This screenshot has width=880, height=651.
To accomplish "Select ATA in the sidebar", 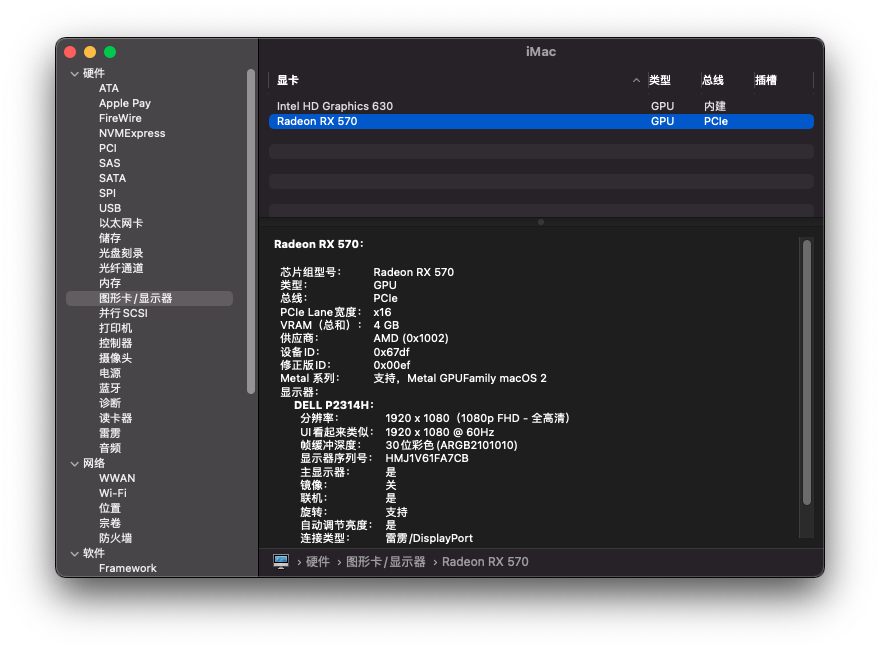I will (x=109, y=88).
